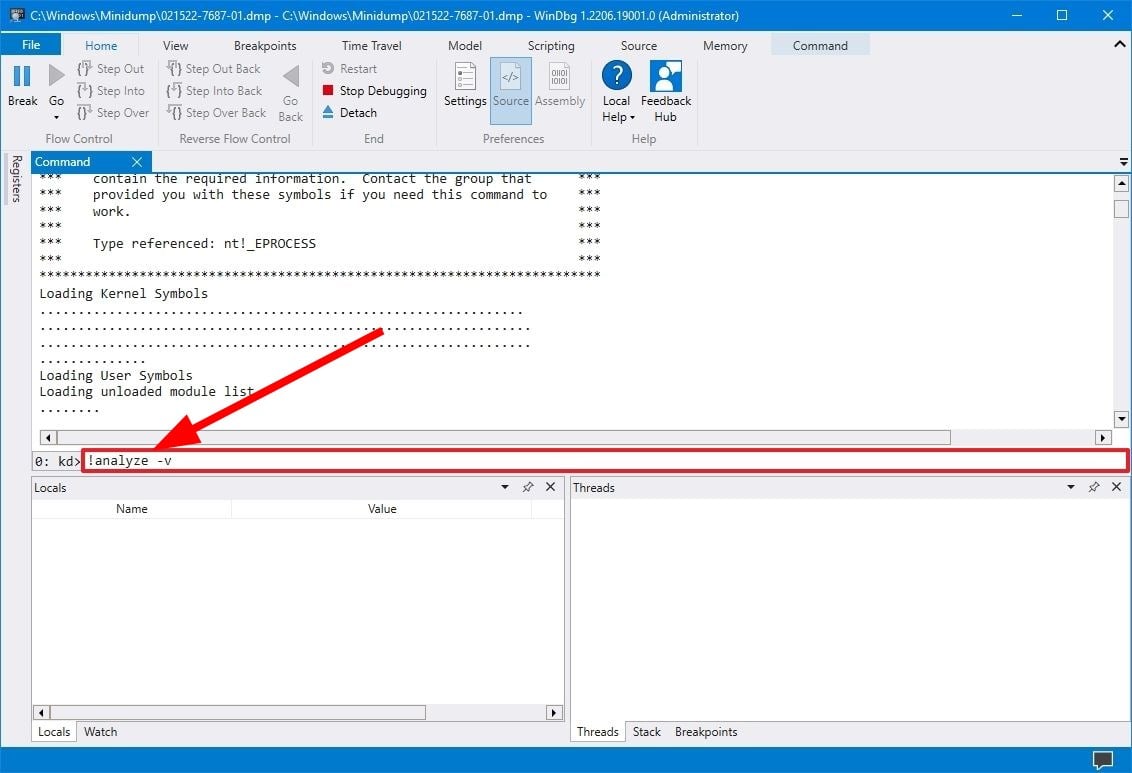Open the Model ribbon tab
Viewport: 1132px width, 773px height.
(x=465, y=45)
